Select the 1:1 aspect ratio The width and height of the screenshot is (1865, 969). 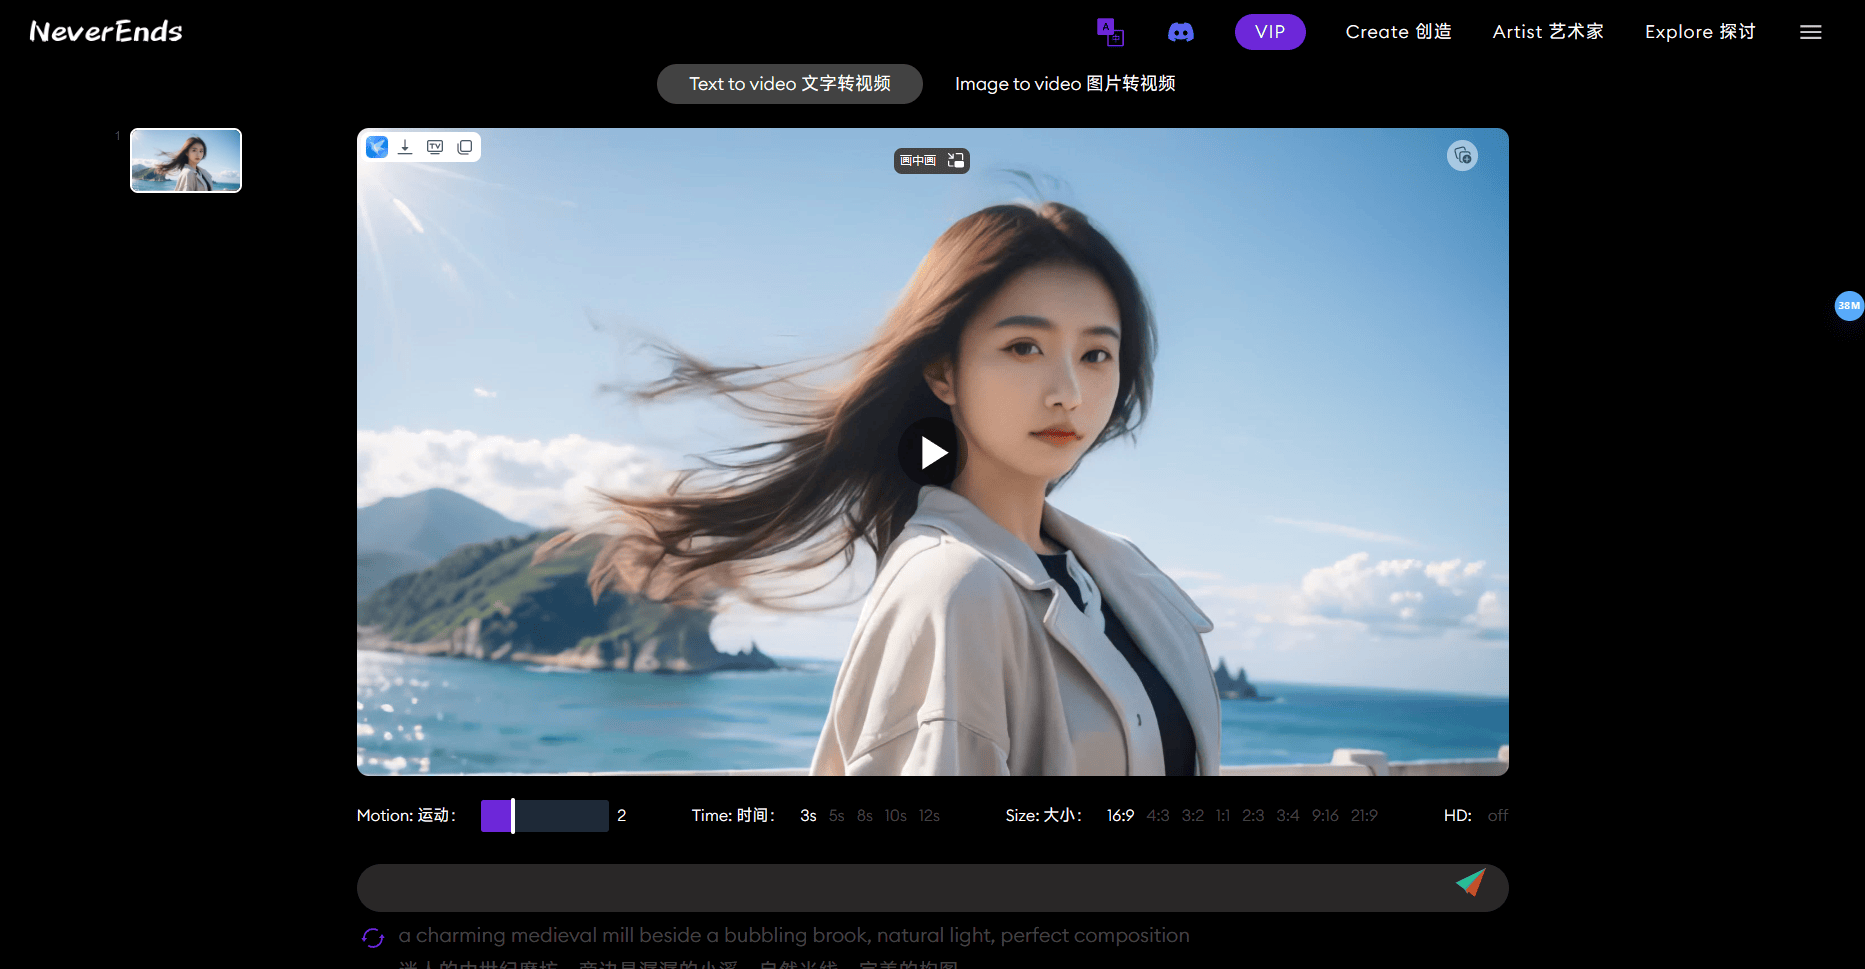pos(1222,815)
